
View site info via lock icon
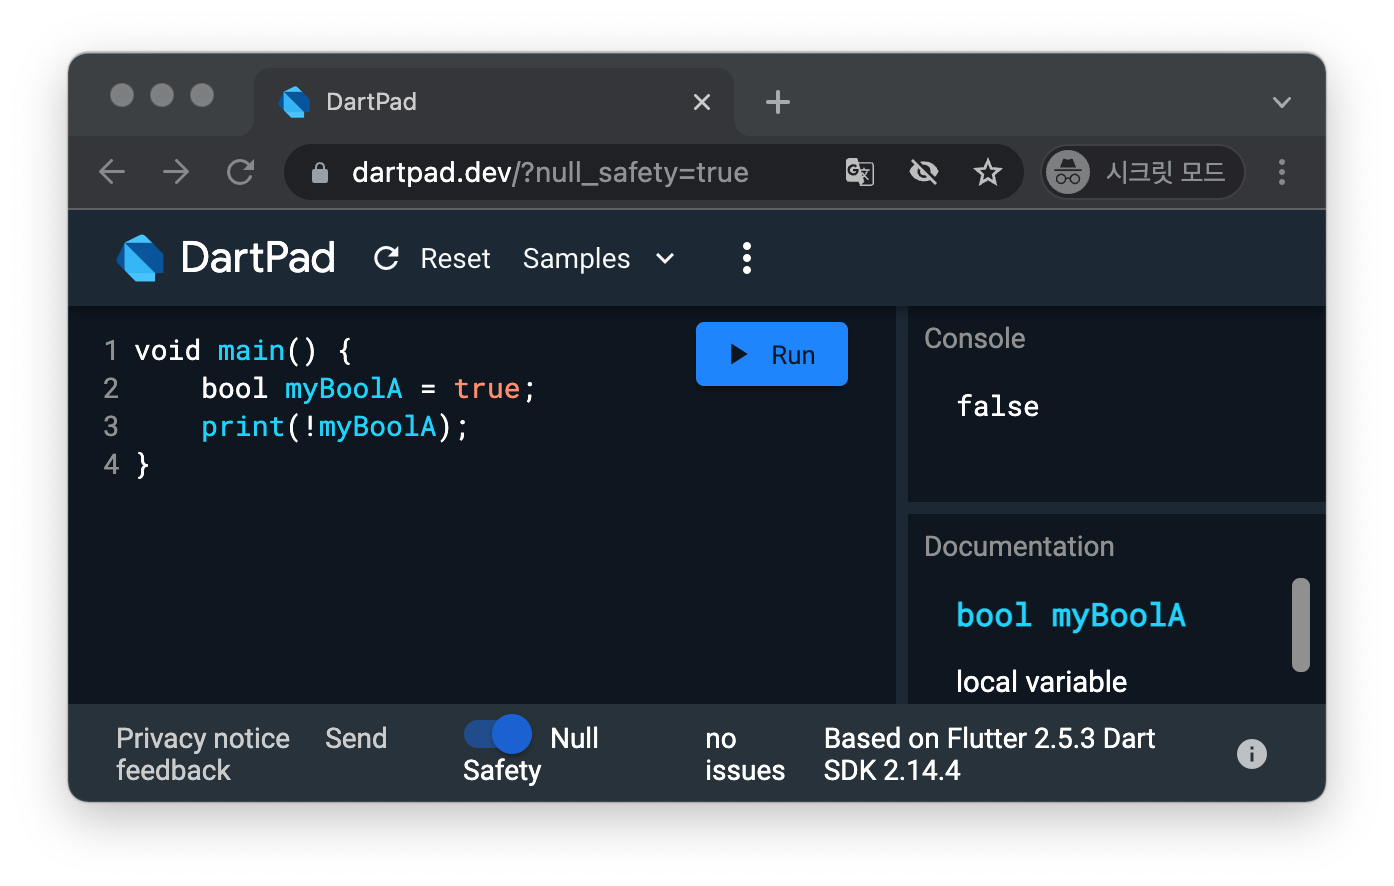[x=320, y=173]
